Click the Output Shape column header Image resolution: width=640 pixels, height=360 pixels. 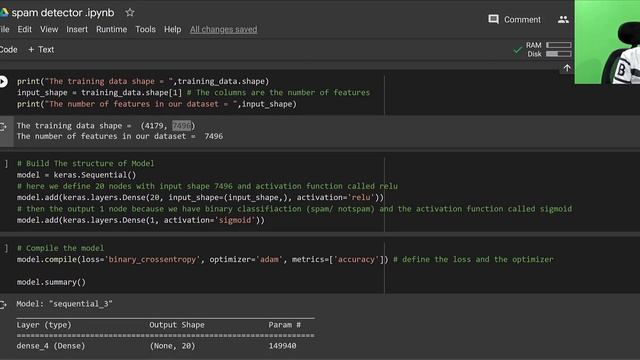pos(177,325)
